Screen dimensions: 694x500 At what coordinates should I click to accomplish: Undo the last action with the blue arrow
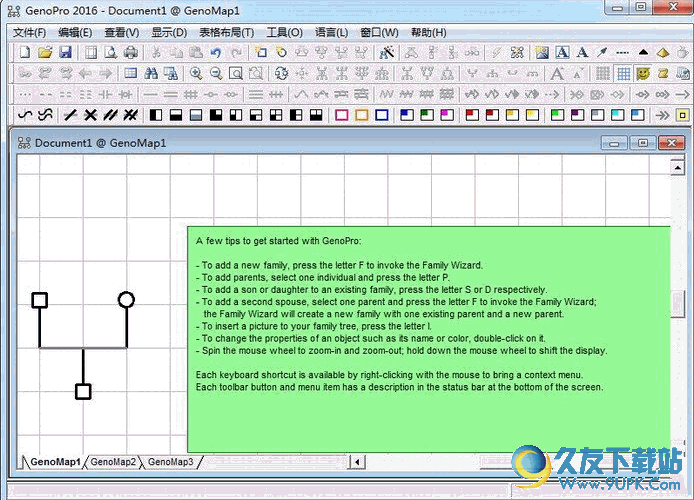216,53
